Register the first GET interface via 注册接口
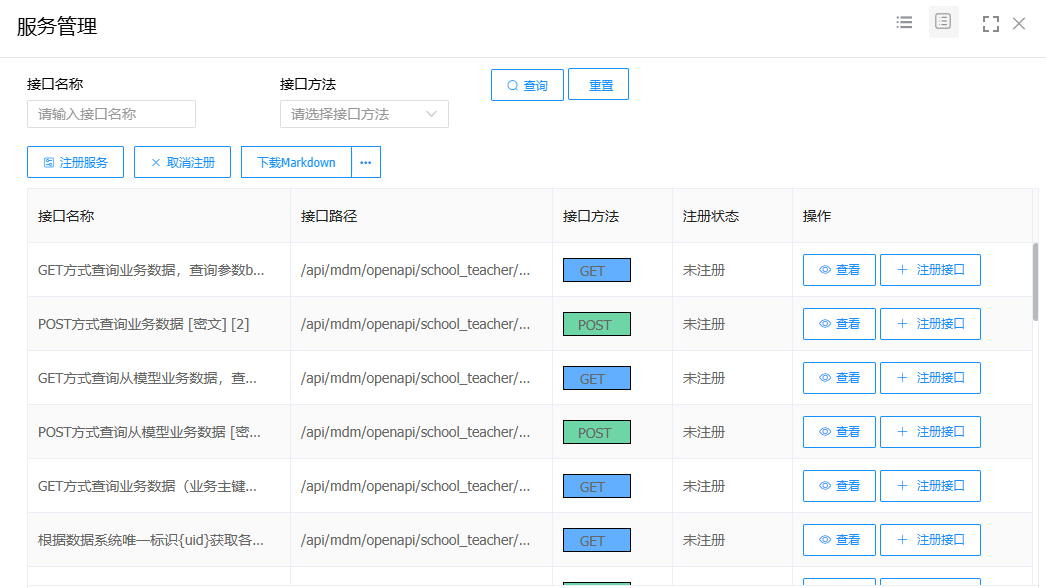 [x=930, y=270]
